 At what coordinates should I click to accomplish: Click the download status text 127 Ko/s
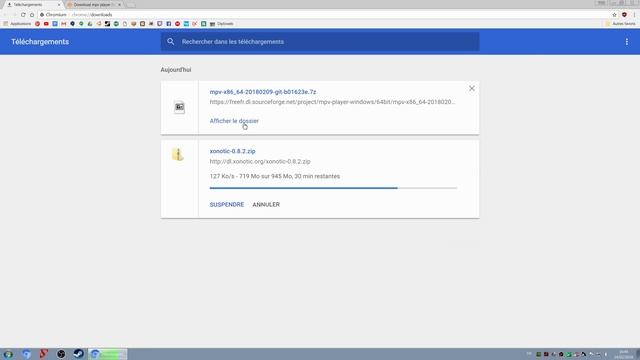coord(275,176)
